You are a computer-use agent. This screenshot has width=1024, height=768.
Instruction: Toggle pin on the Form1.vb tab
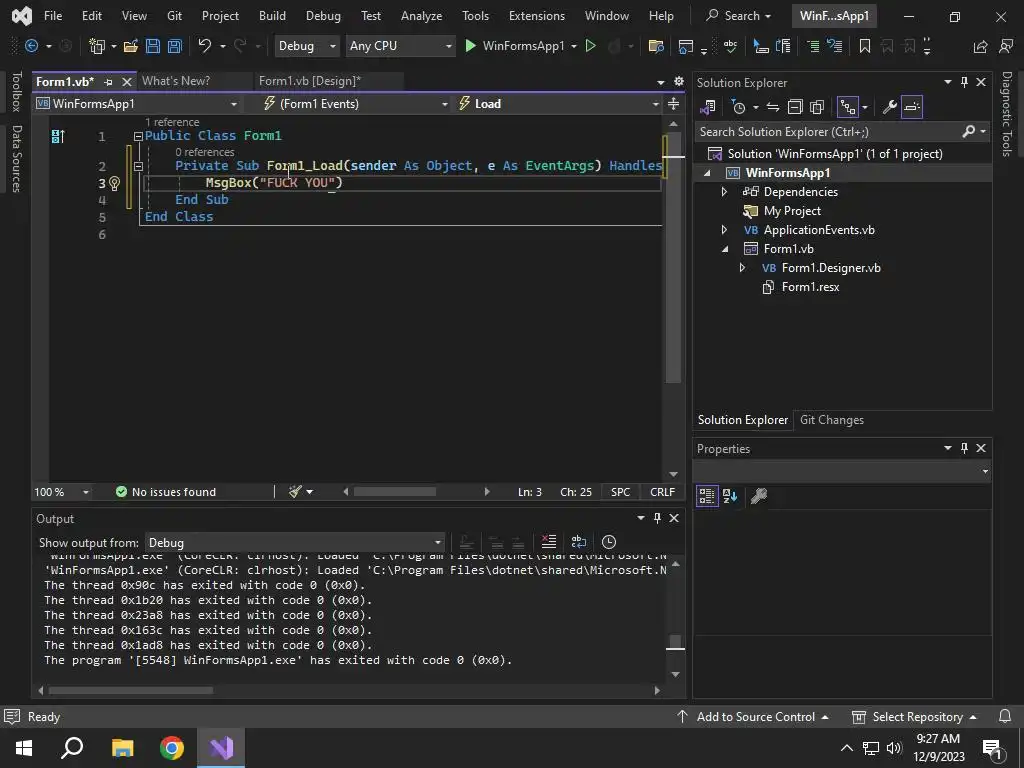[x=108, y=82]
